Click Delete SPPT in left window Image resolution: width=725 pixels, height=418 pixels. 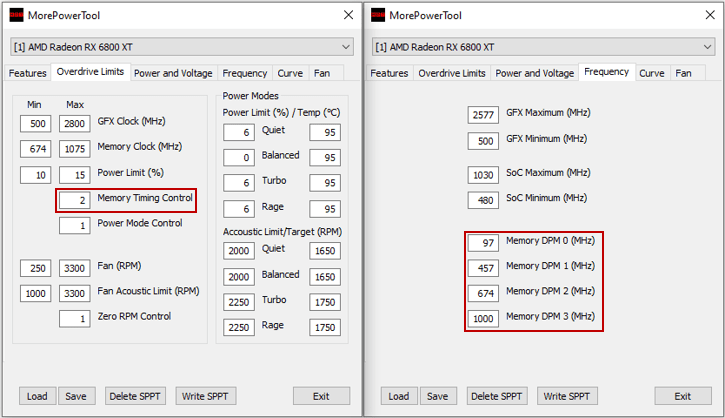pos(135,396)
